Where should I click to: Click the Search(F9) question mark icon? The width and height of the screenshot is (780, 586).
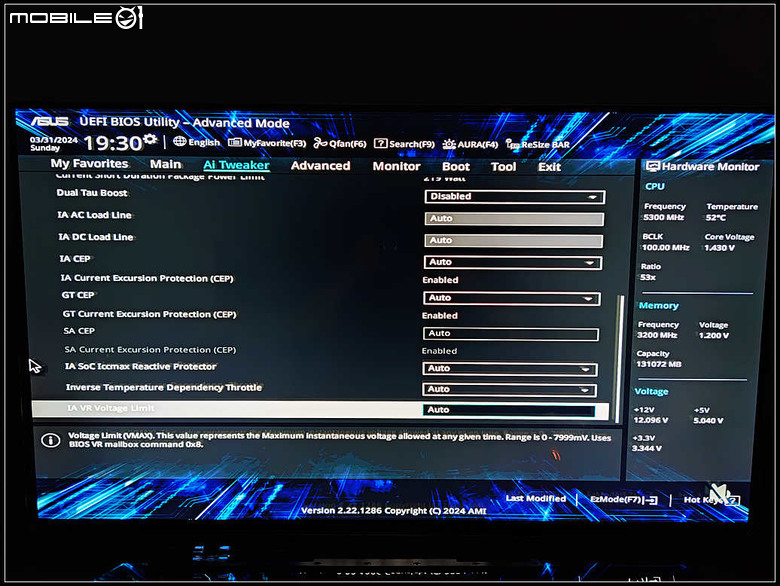[x=381, y=144]
